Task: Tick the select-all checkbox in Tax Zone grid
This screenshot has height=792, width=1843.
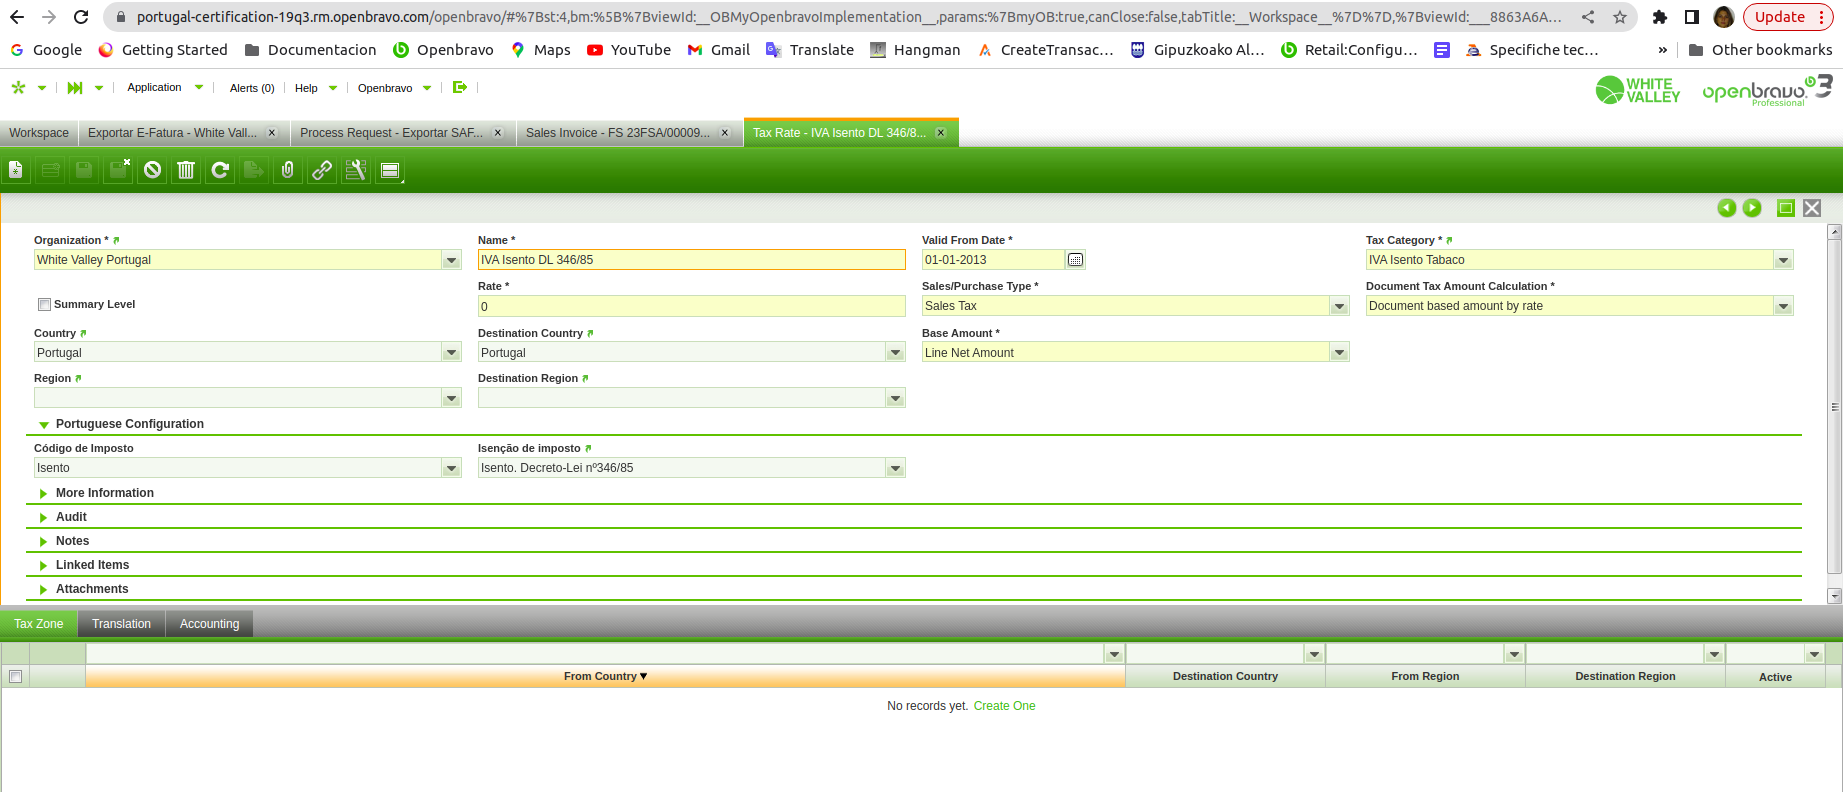Action: point(15,677)
